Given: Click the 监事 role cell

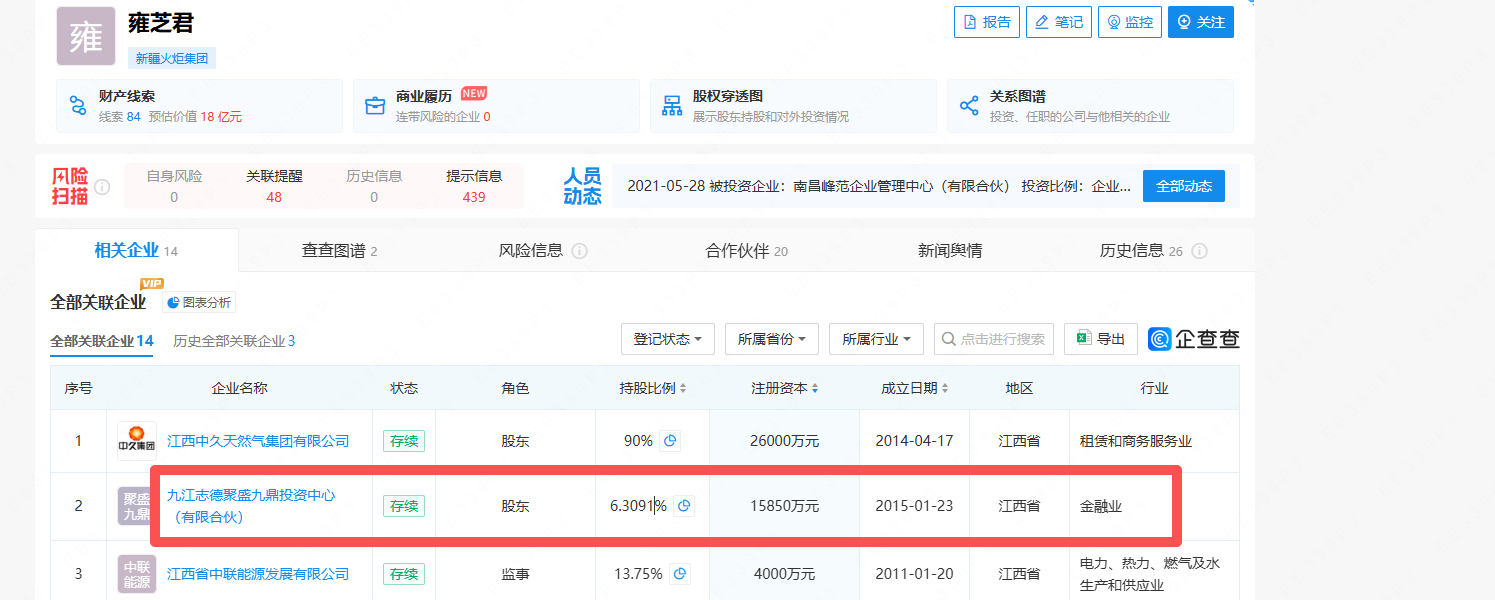Looking at the screenshot, I should (x=515, y=574).
